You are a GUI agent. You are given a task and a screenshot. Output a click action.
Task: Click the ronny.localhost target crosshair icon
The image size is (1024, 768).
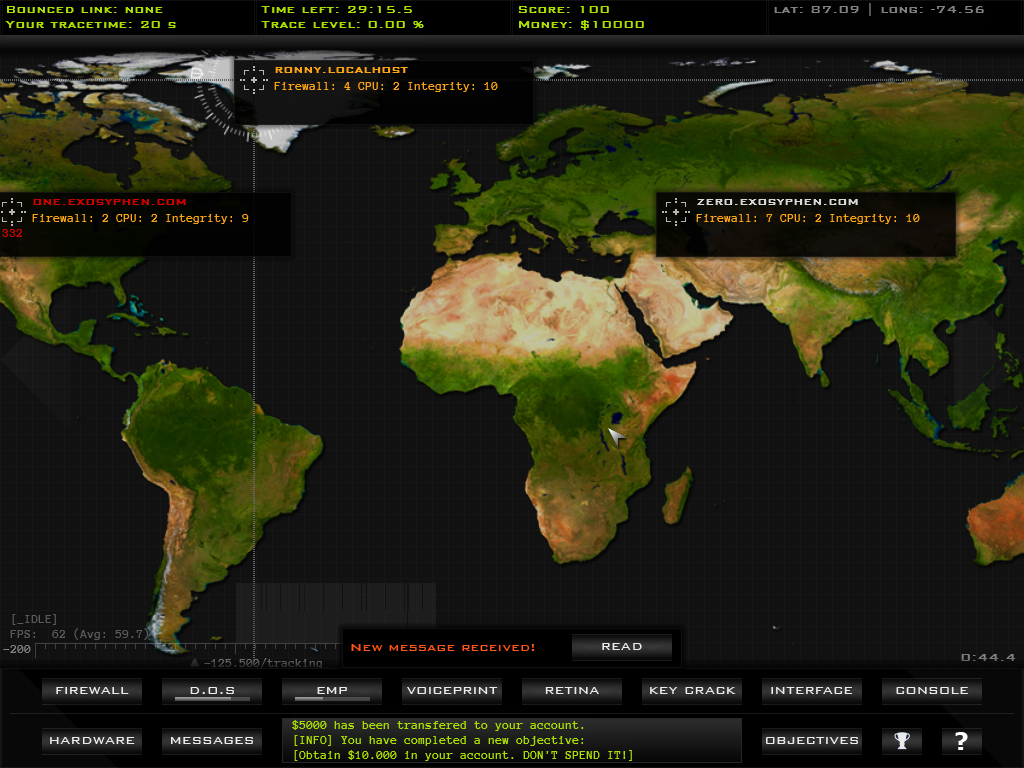(x=254, y=80)
